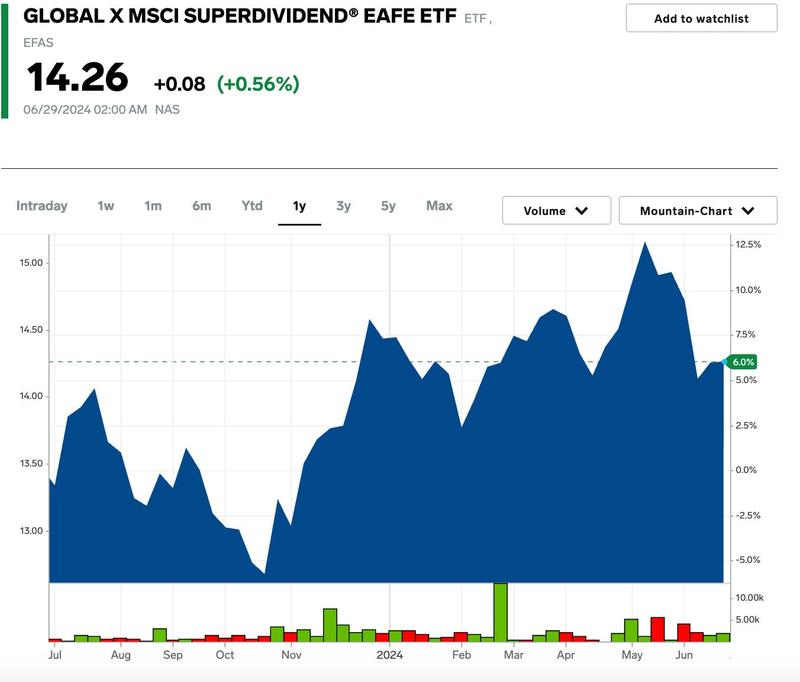Click the Global X MSCI SuperDividend title
The image size is (800, 682).
coord(240,16)
